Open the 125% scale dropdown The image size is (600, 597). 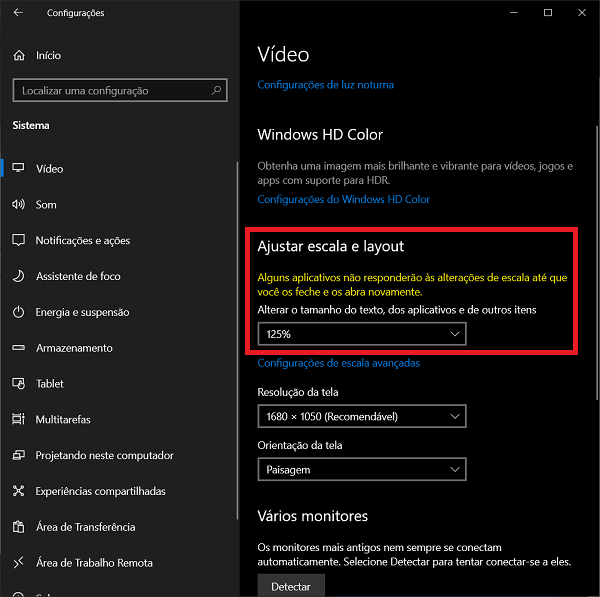[x=362, y=334]
